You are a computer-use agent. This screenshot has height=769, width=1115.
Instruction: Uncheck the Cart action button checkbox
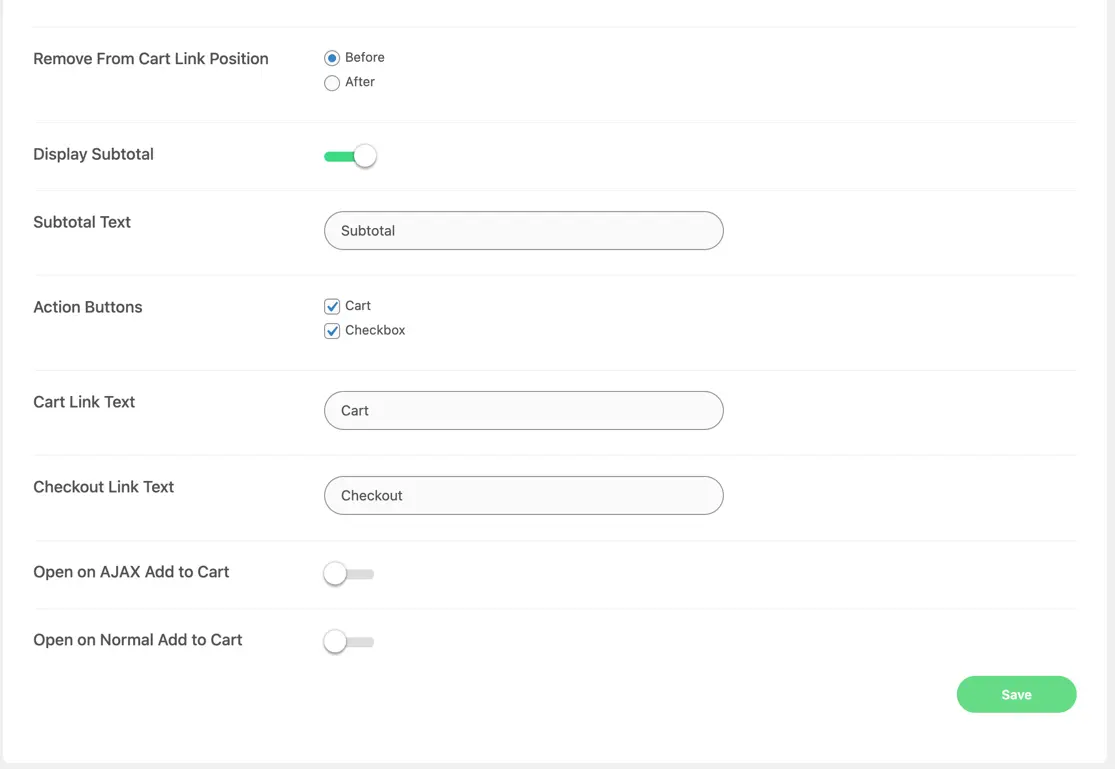332,306
